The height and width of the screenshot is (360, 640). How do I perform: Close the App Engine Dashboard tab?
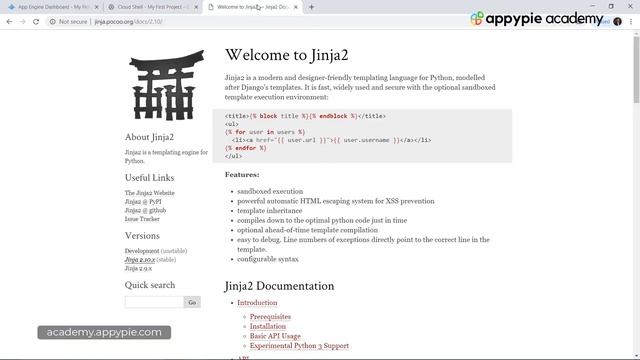(x=97, y=7)
